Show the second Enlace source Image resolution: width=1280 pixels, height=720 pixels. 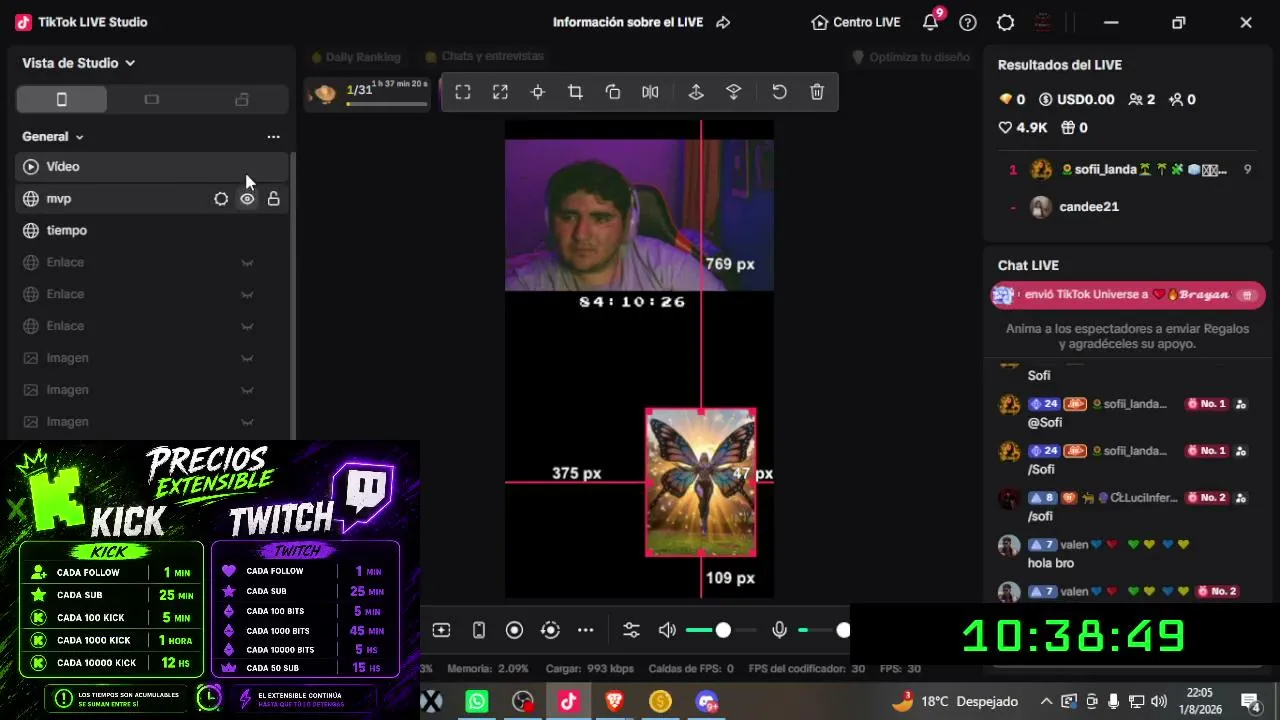[247, 295]
